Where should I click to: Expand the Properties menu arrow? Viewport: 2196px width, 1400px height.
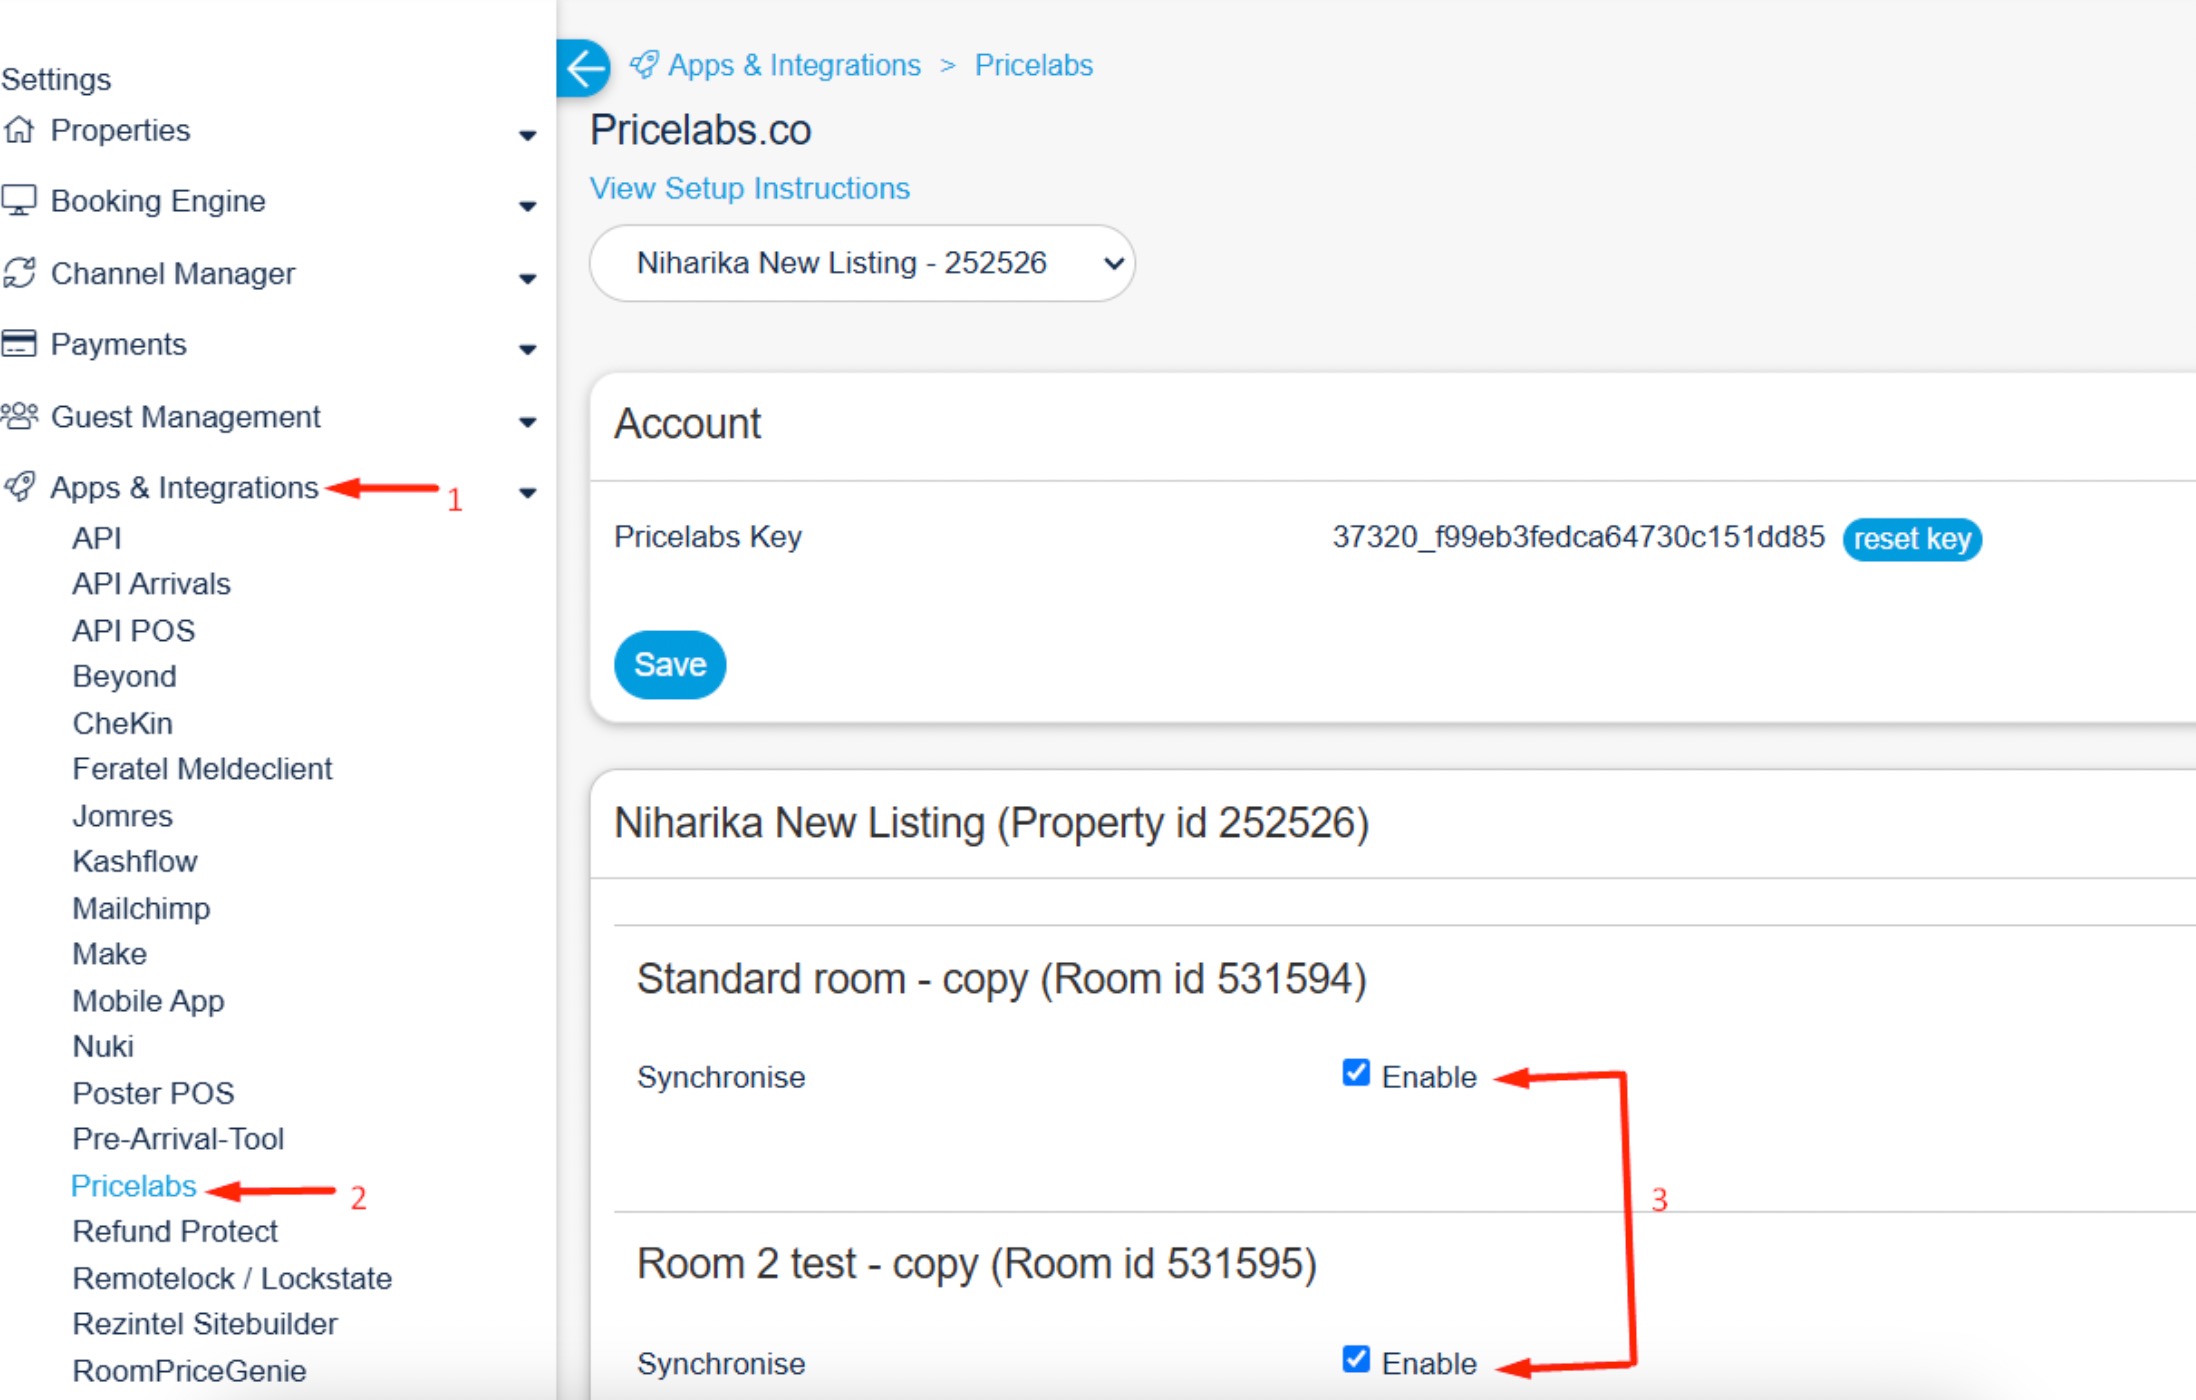tap(528, 135)
